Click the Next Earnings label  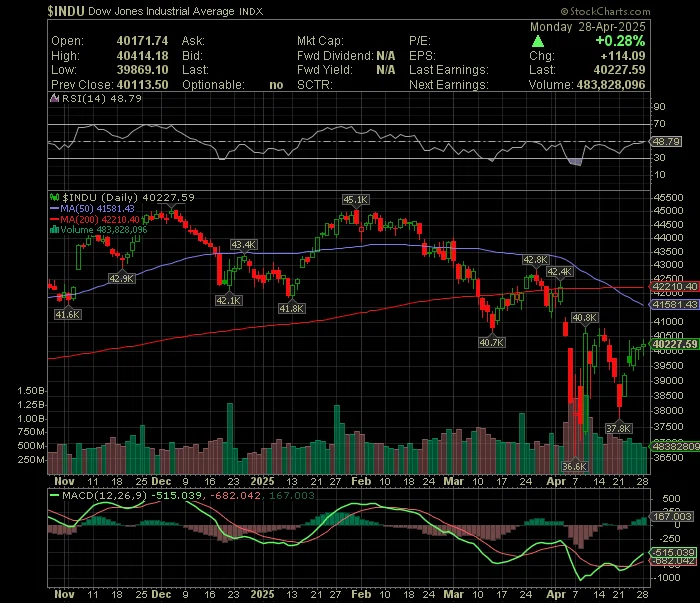[449, 85]
